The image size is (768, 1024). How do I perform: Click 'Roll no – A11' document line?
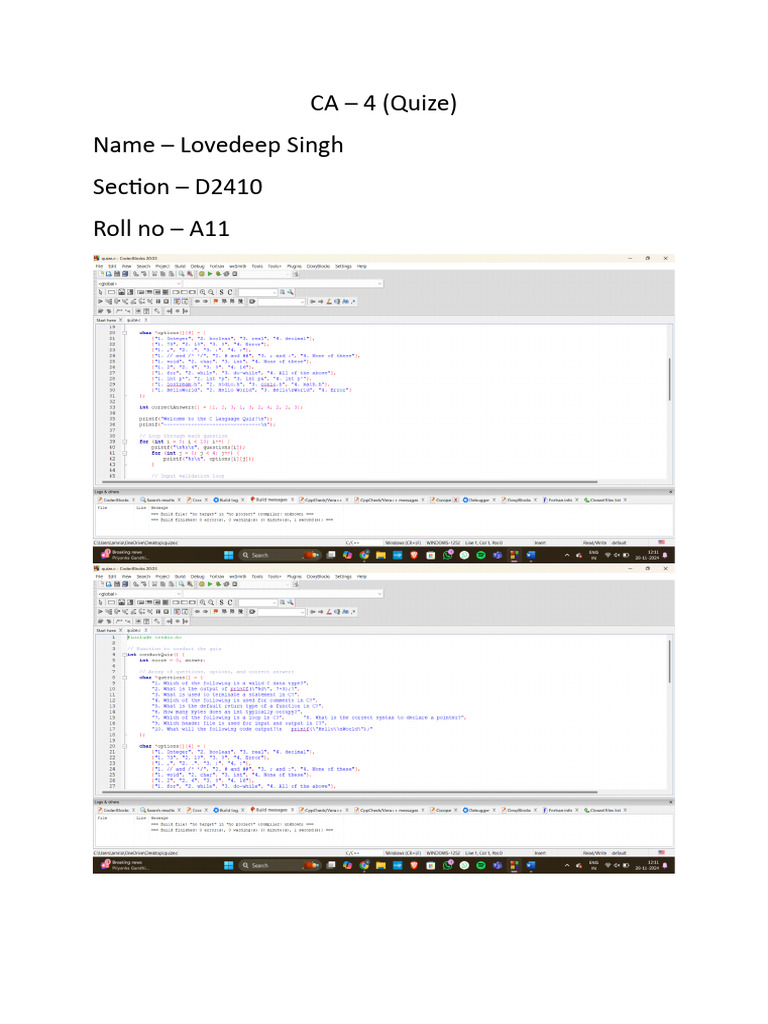pos(161,229)
